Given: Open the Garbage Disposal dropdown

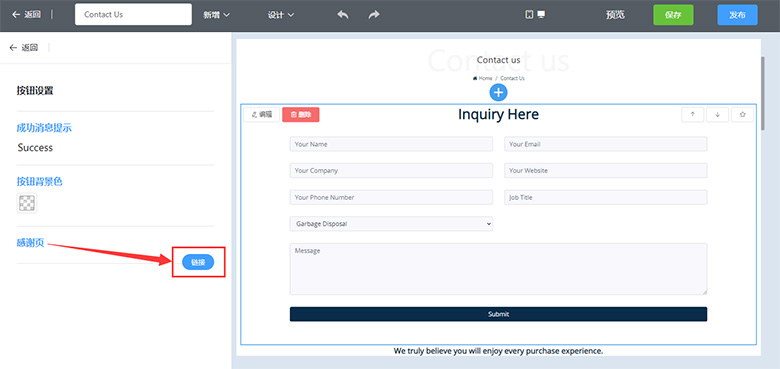Looking at the screenshot, I should [x=391, y=224].
